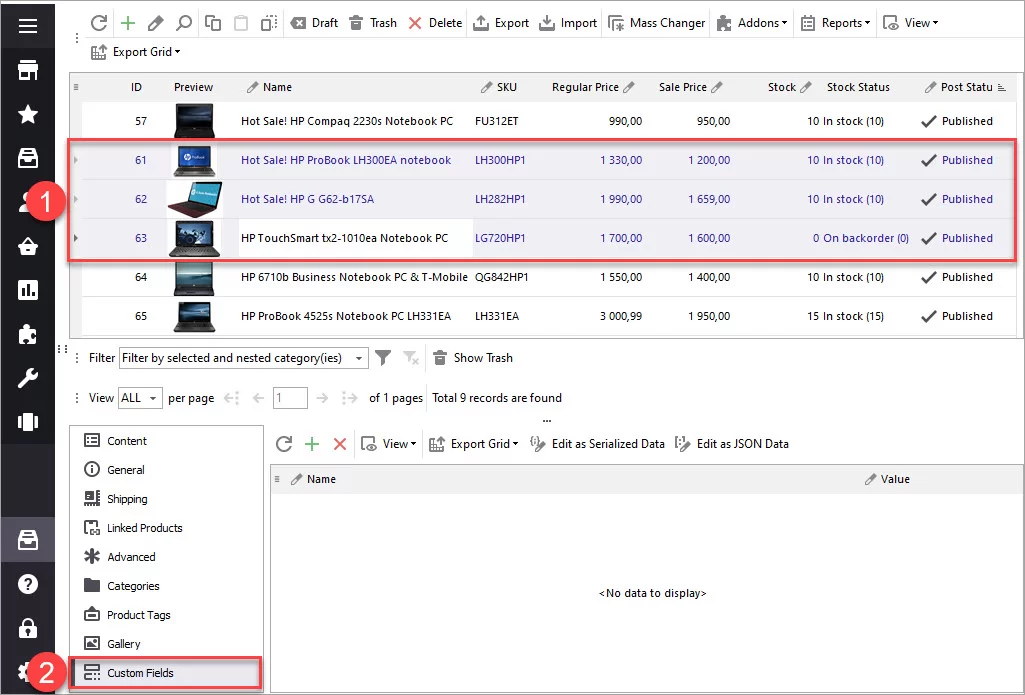Click the HP ProBook 4525s product thumbnail
The width and height of the screenshot is (1025, 695).
coord(193,316)
